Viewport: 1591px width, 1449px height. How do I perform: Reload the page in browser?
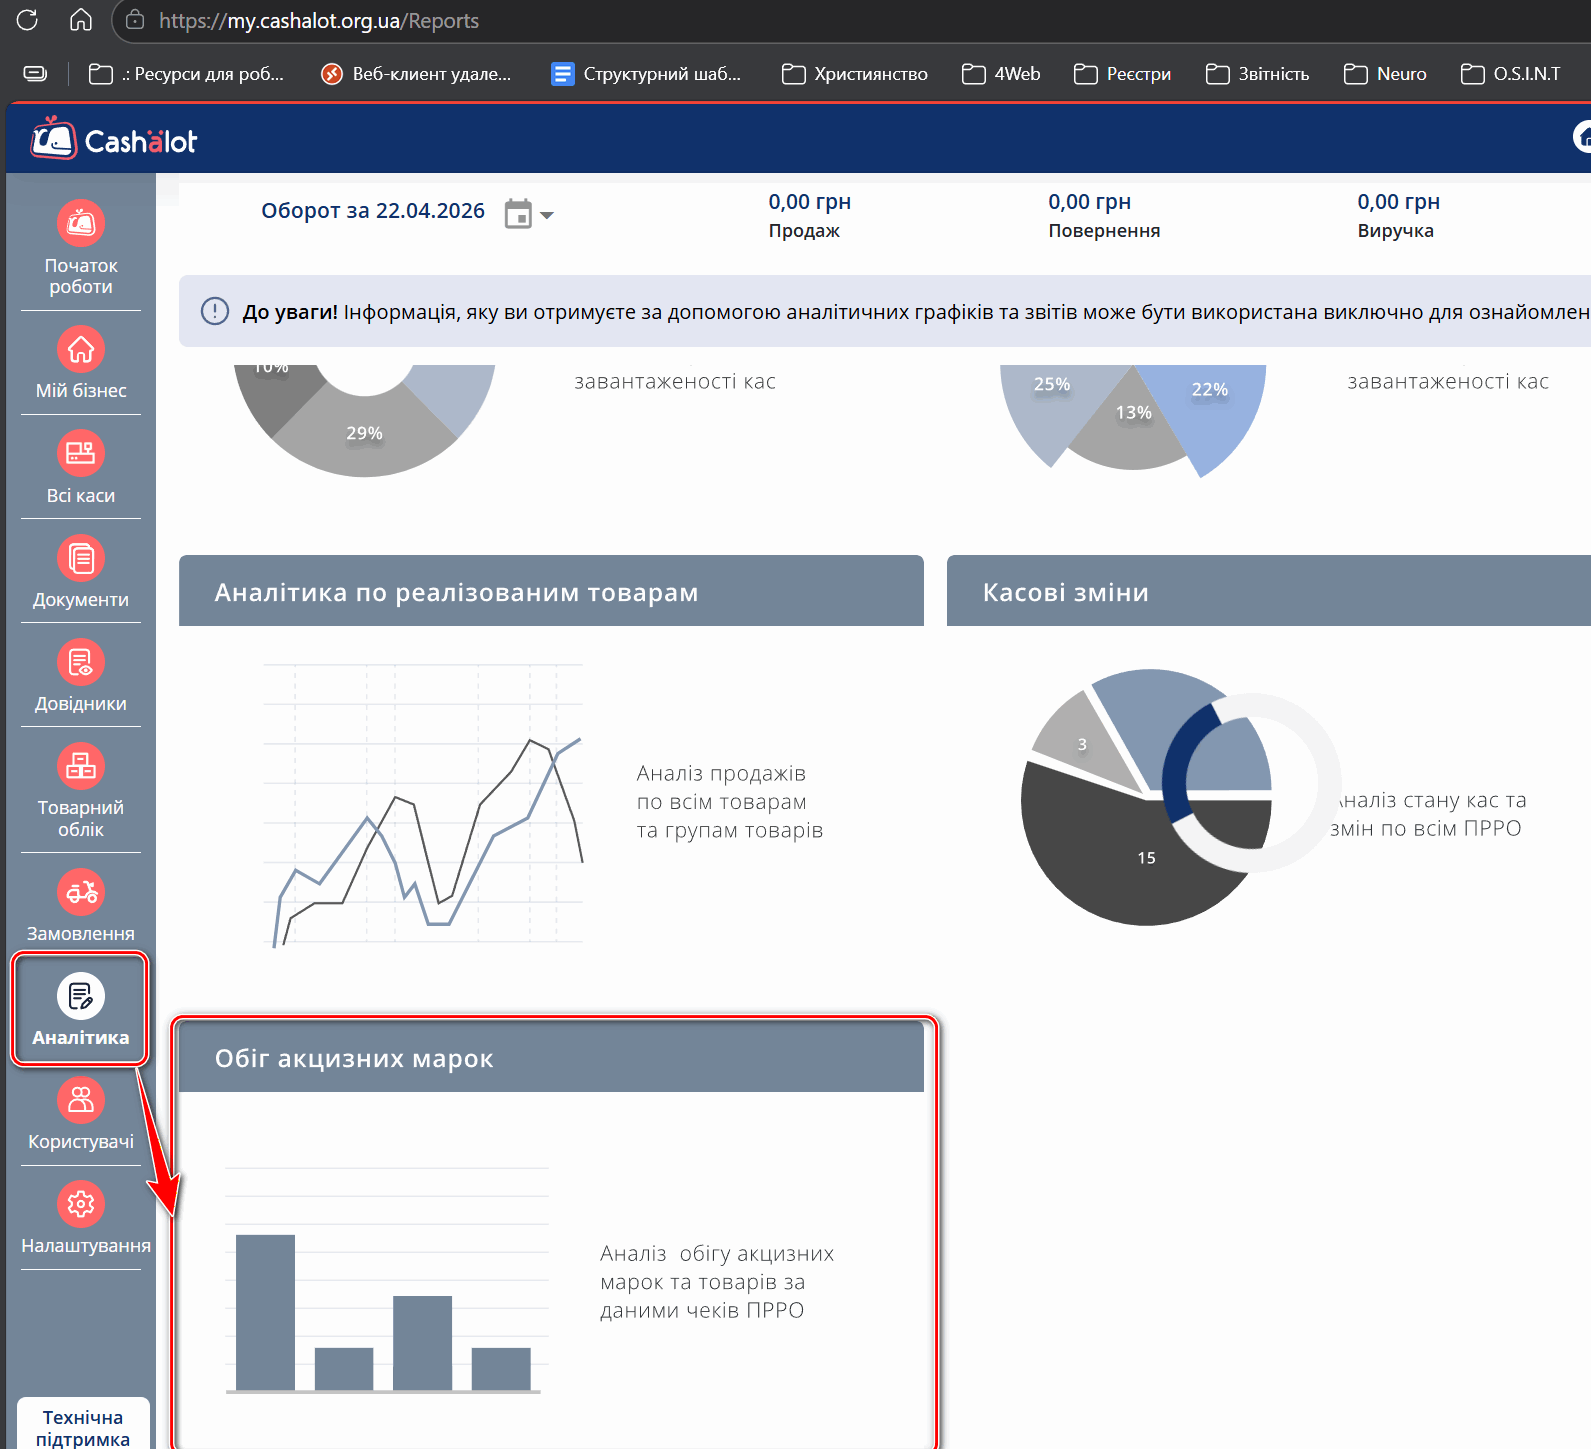point(28,20)
